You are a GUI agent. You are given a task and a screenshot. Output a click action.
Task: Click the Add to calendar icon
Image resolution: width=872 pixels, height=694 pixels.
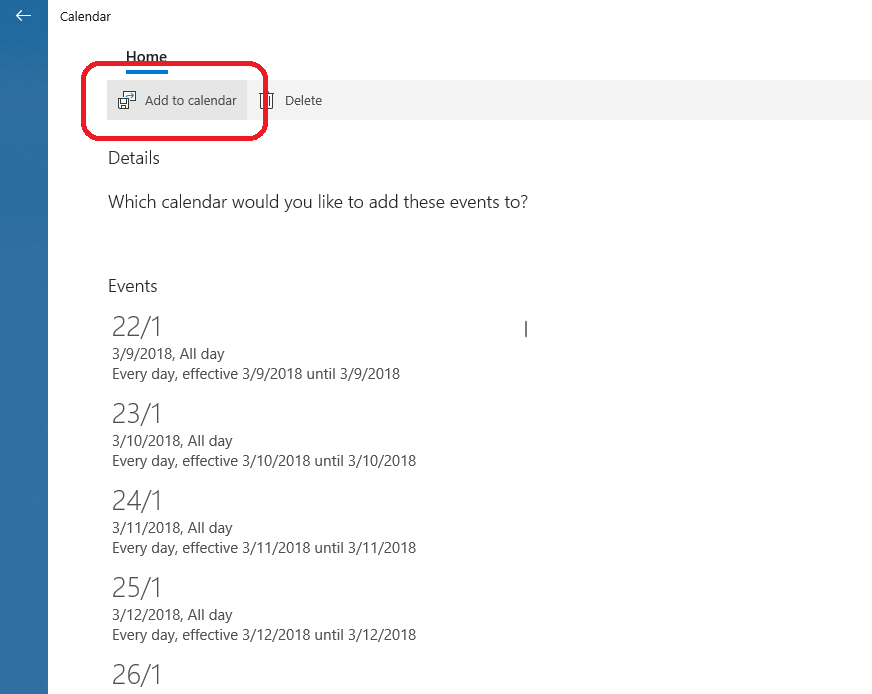126,99
